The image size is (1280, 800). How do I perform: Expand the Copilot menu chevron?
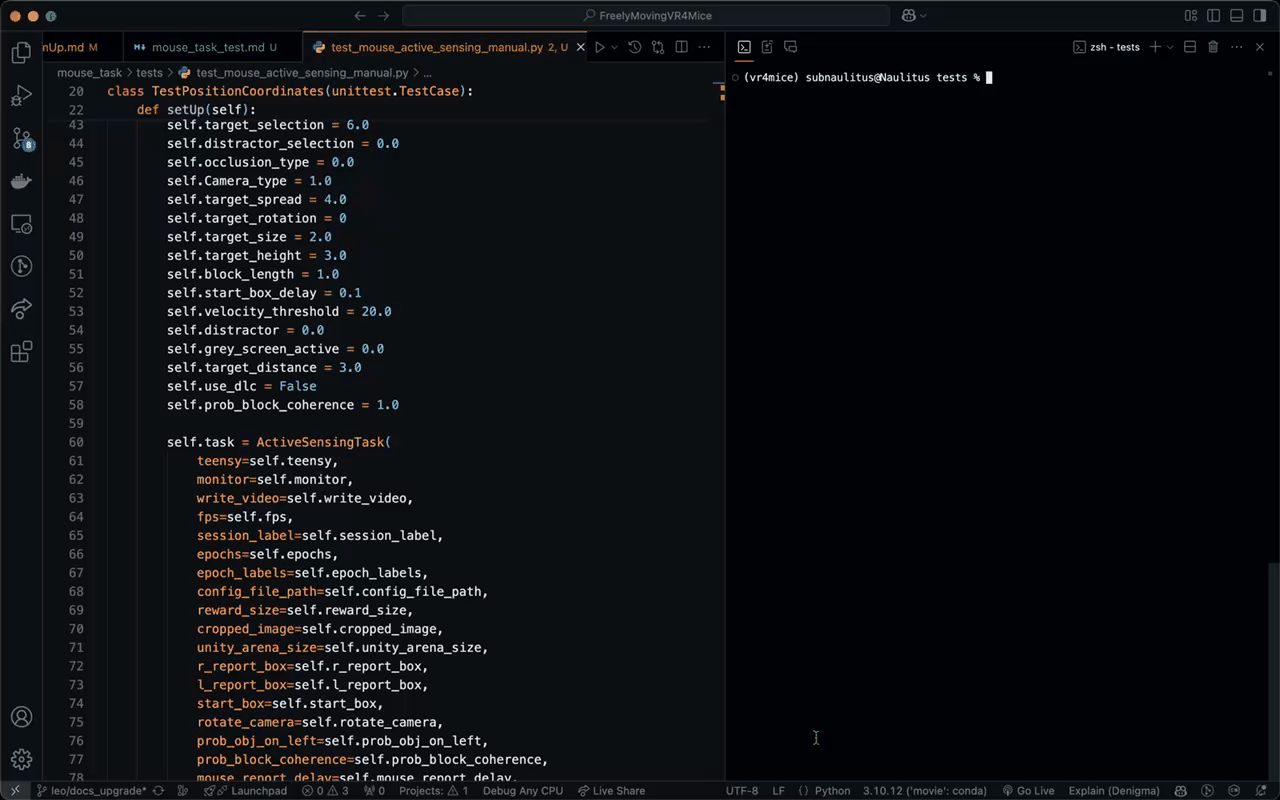click(923, 15)
